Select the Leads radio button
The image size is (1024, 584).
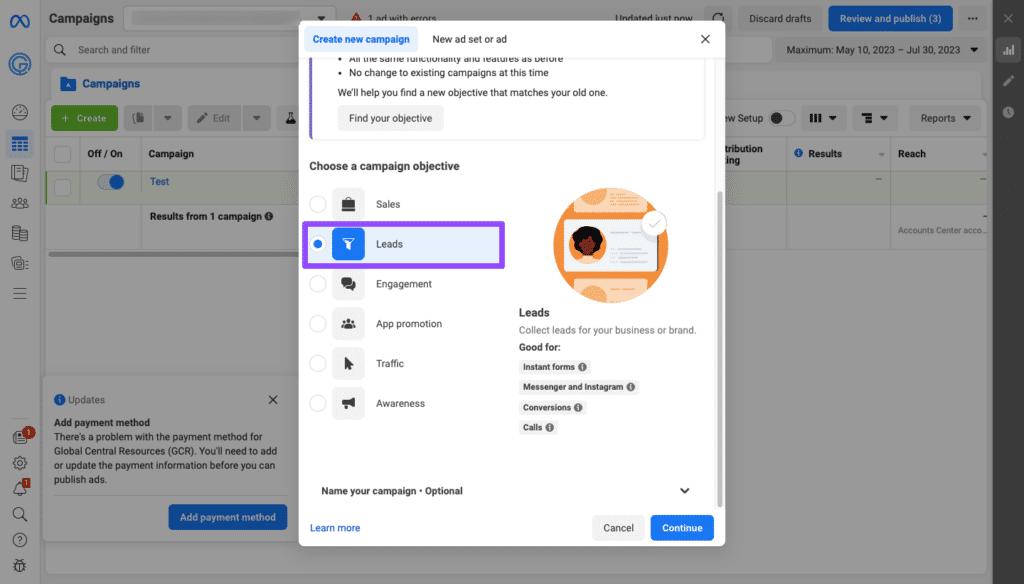point(318,244)
